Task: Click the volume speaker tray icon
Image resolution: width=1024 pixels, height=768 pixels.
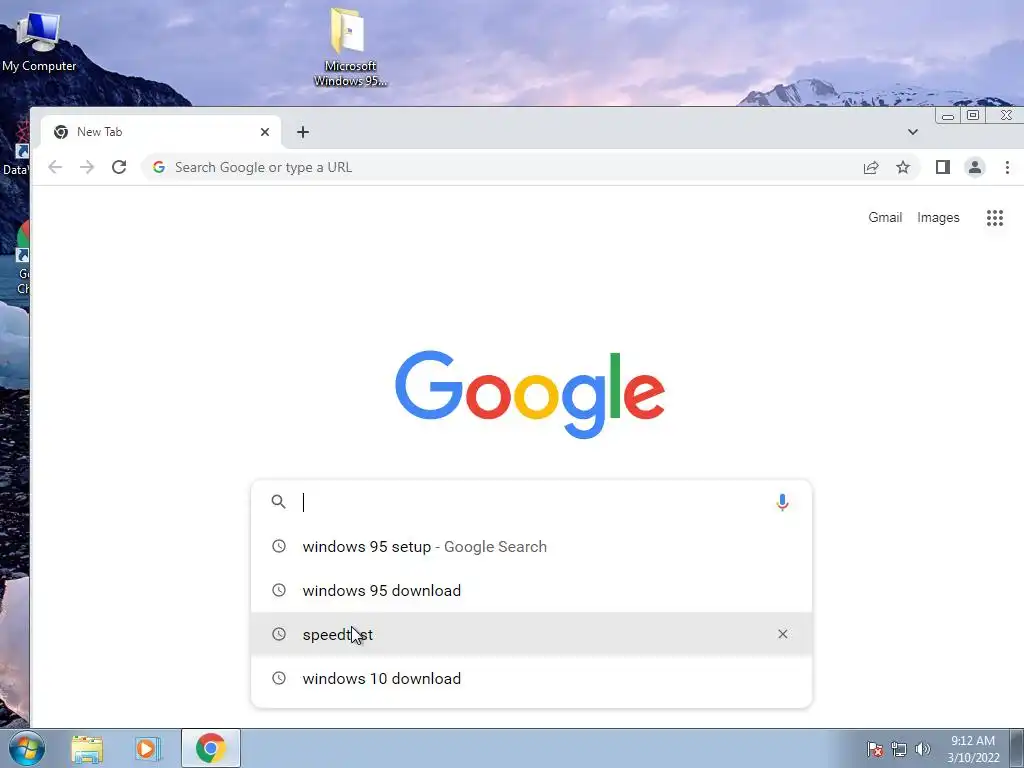Action: 922,749
